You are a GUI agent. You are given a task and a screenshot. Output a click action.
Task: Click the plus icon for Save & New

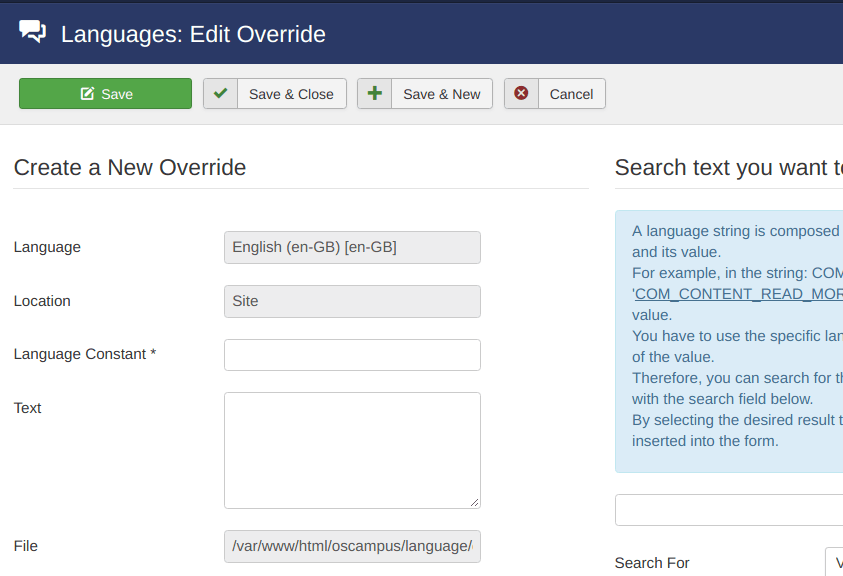(x=375, y=94)
